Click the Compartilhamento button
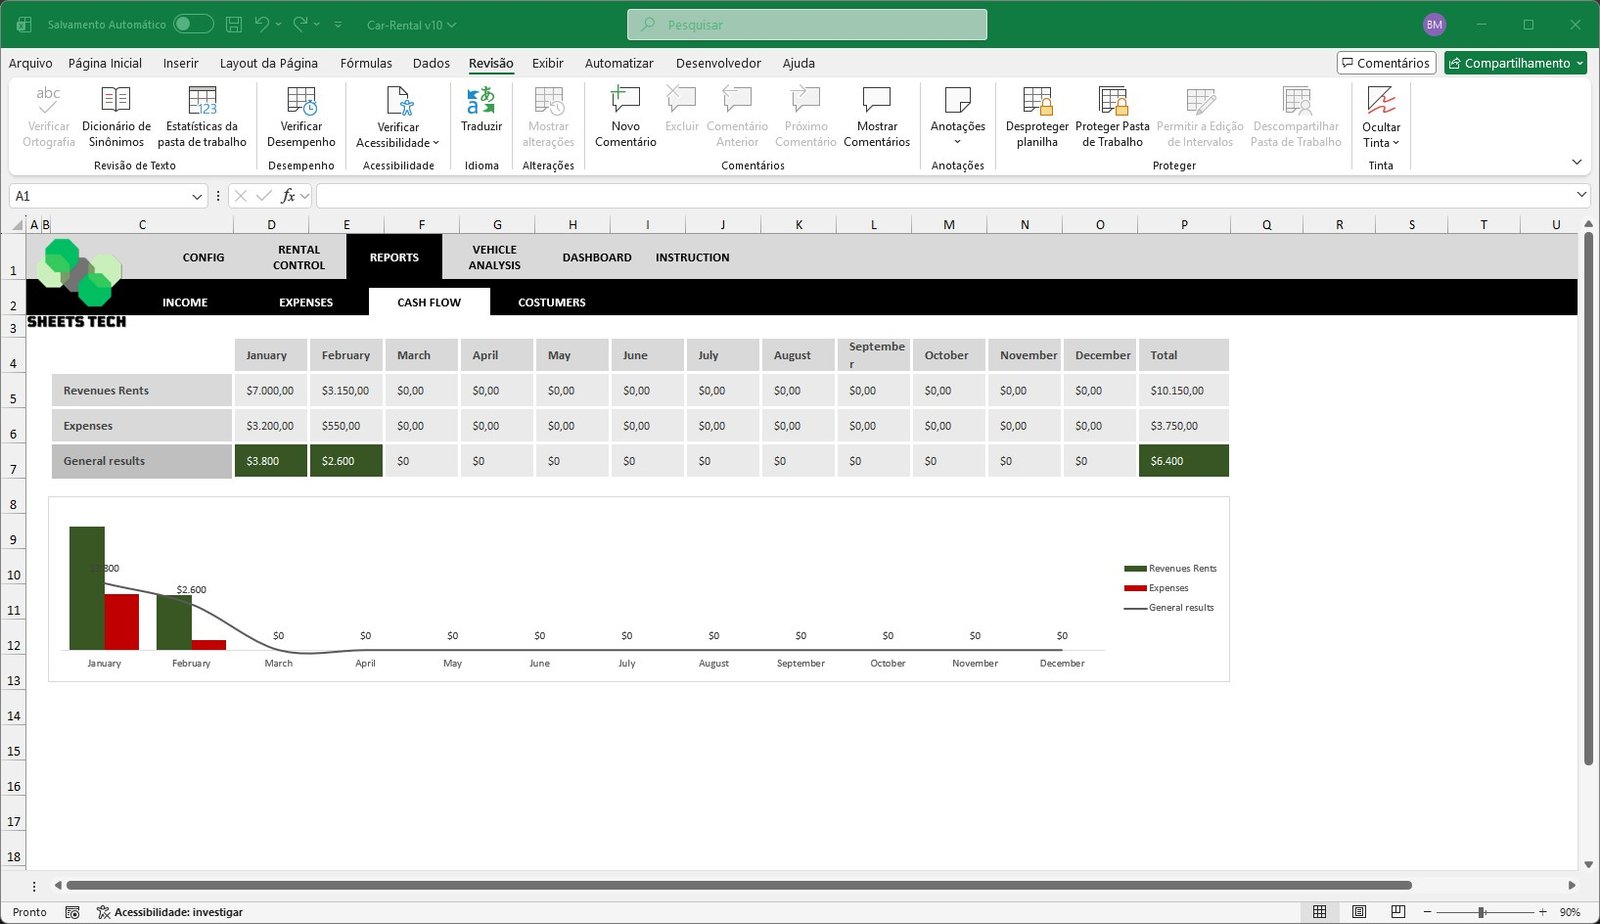Image resolution: width=1600 pixels, height=924 pixels. pyautogui.click(x=1515, y=62)
